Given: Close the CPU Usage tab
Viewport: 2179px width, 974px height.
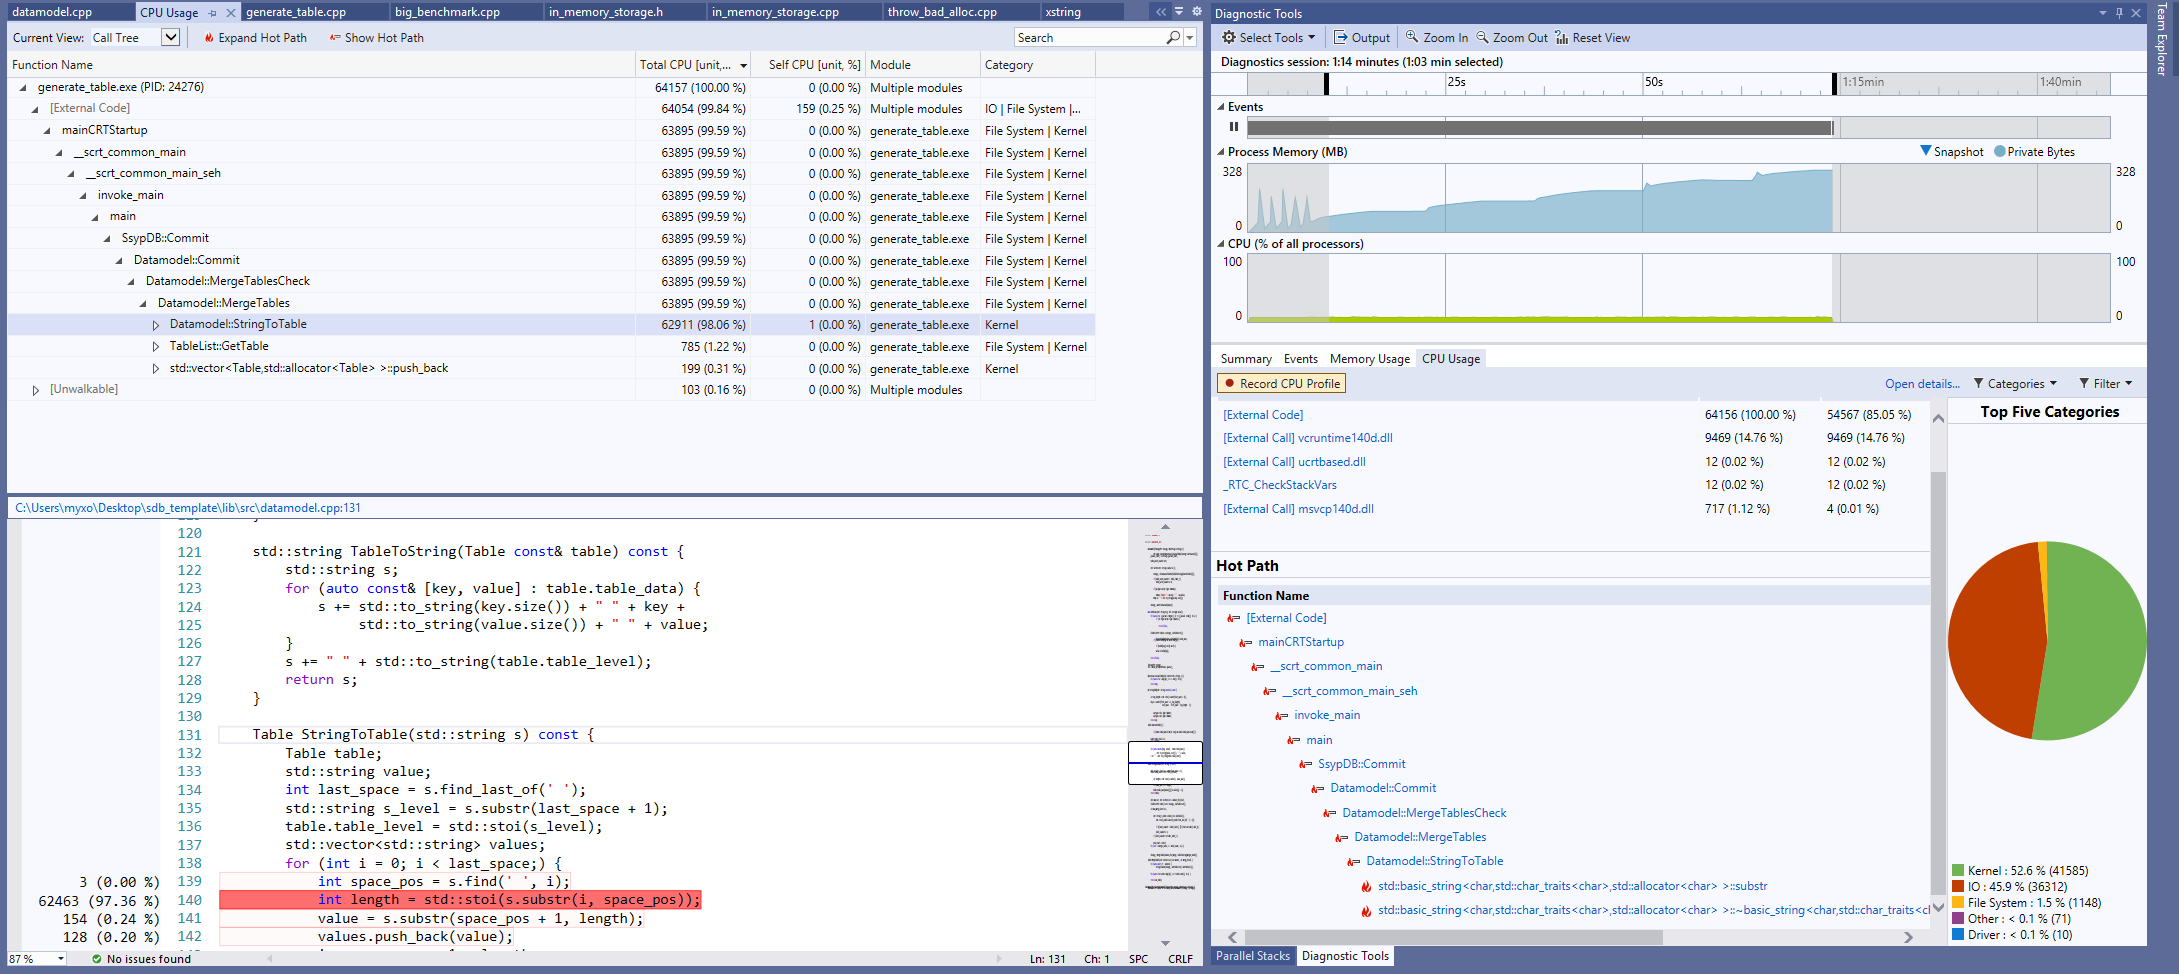Looking at the screenshot, I should coord(231,13).
